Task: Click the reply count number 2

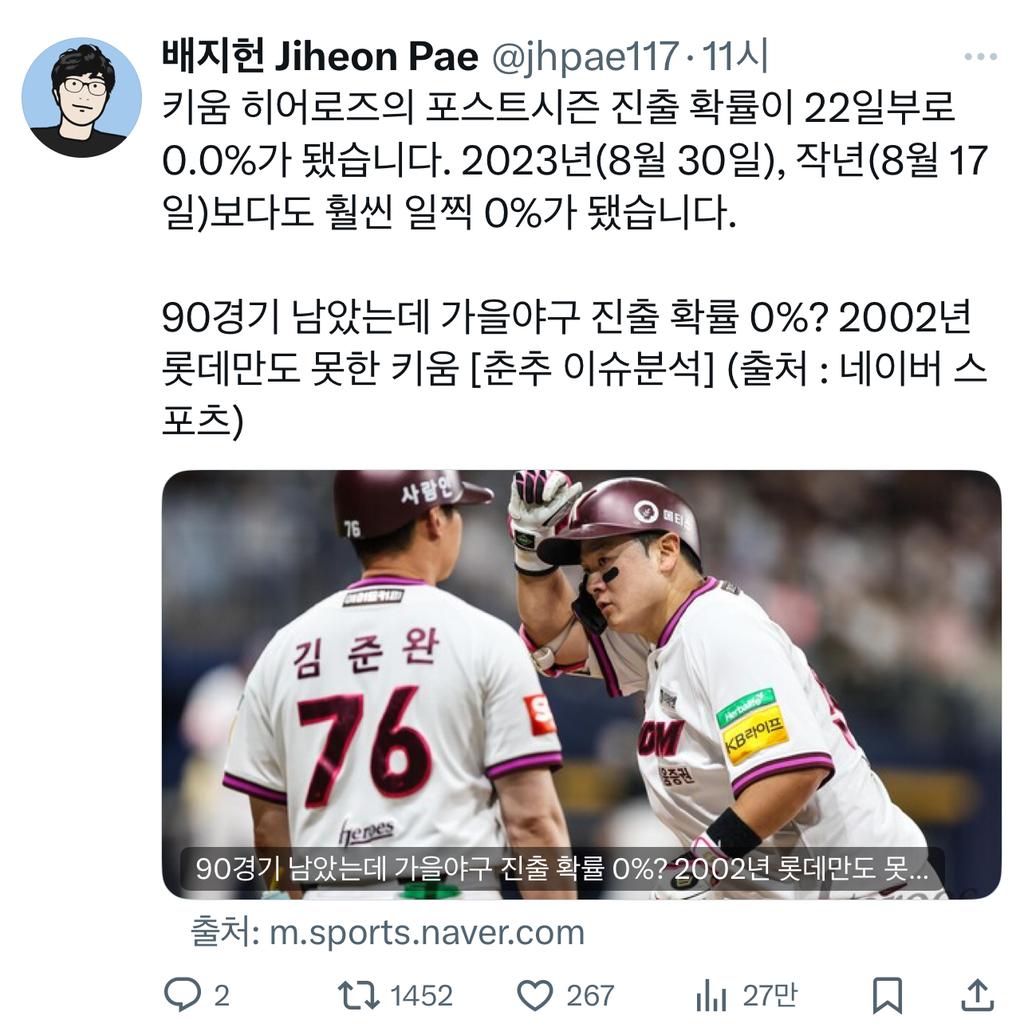Action: [222, 996]
